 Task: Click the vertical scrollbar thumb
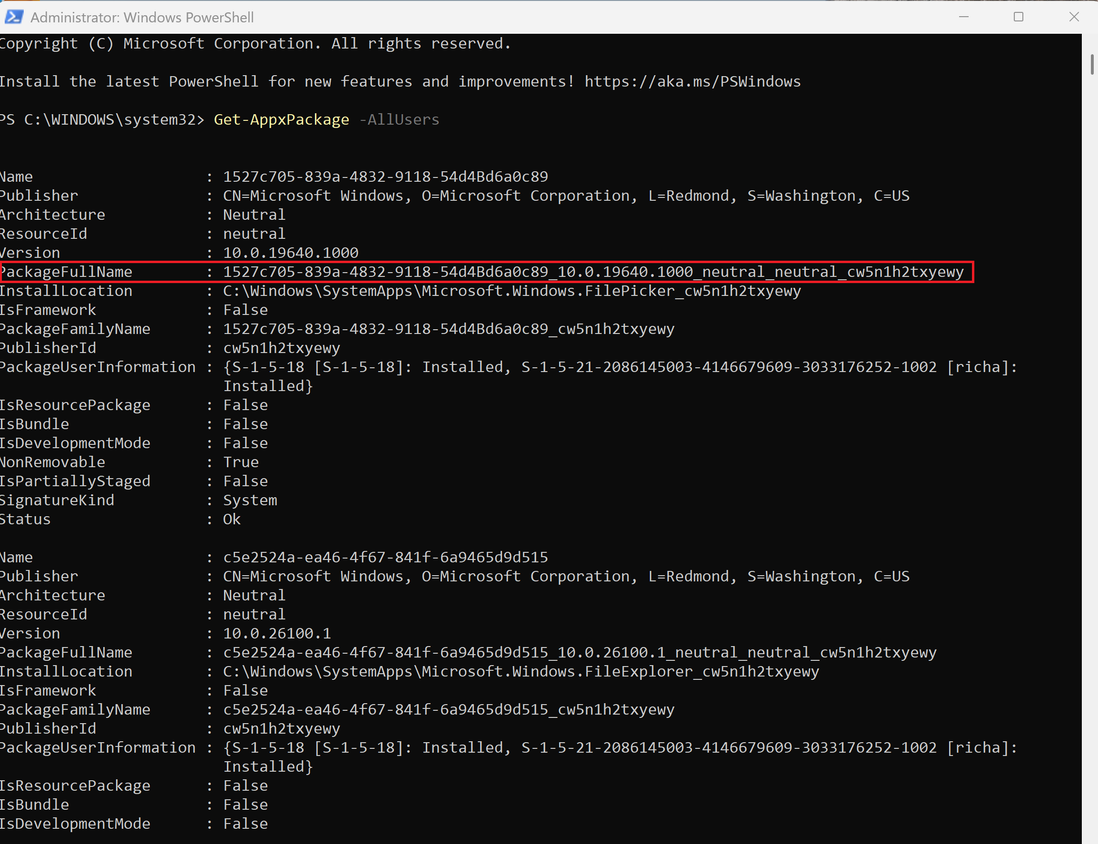[x=1092, y=63]
